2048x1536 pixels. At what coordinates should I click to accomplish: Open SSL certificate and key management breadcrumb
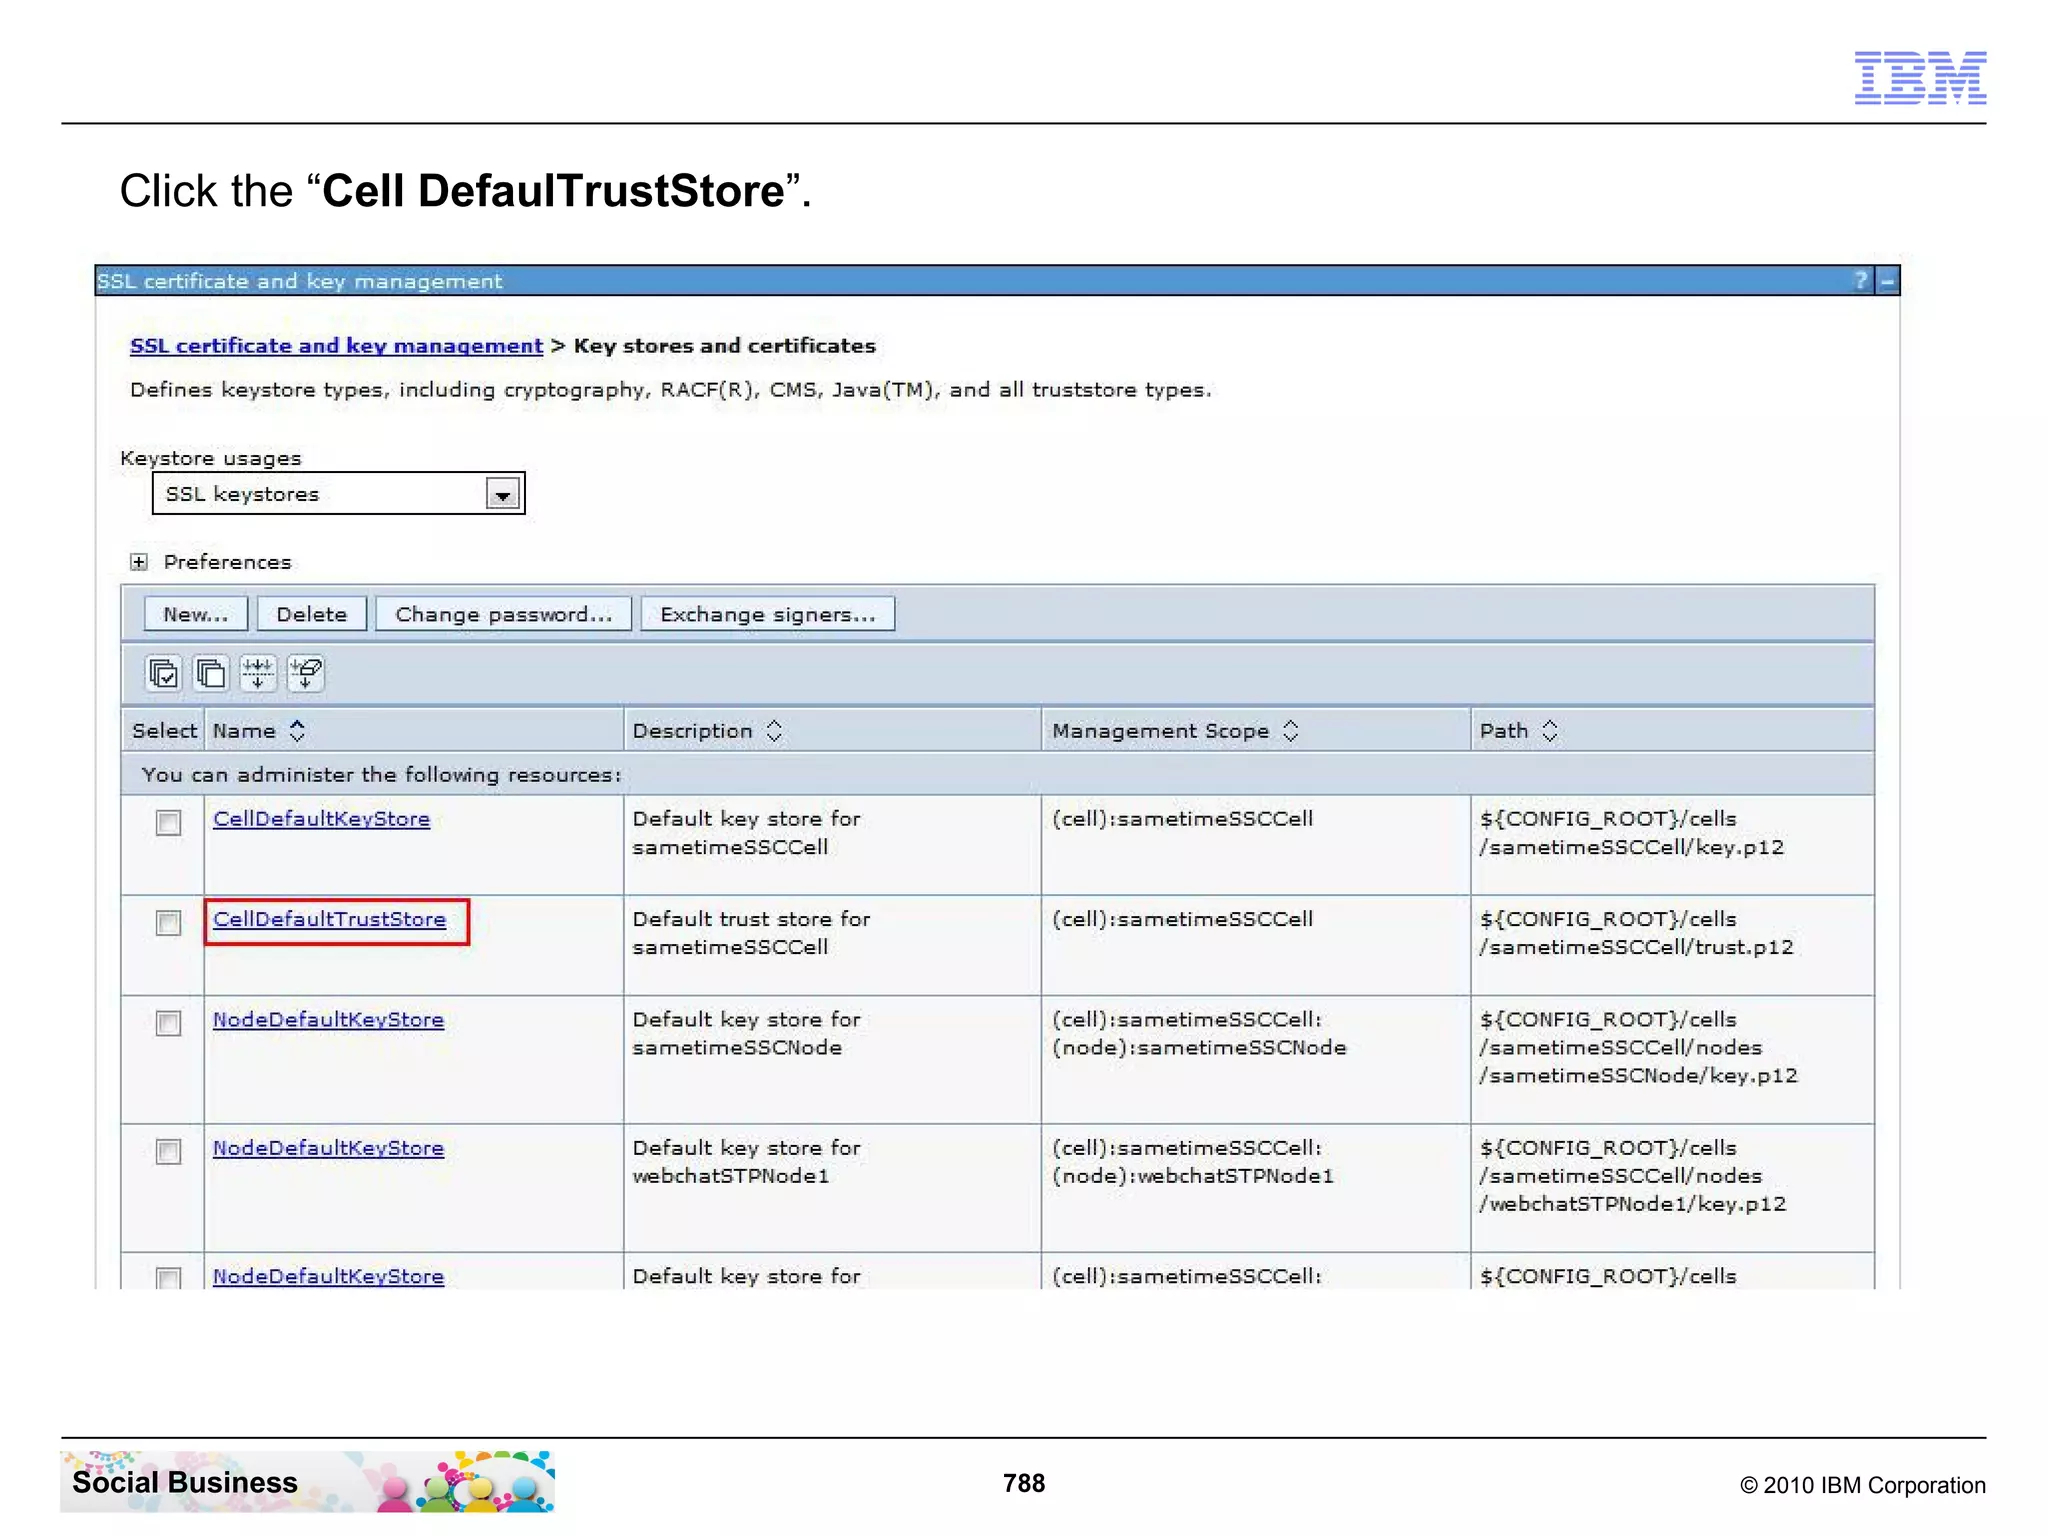tap(336, 346)
